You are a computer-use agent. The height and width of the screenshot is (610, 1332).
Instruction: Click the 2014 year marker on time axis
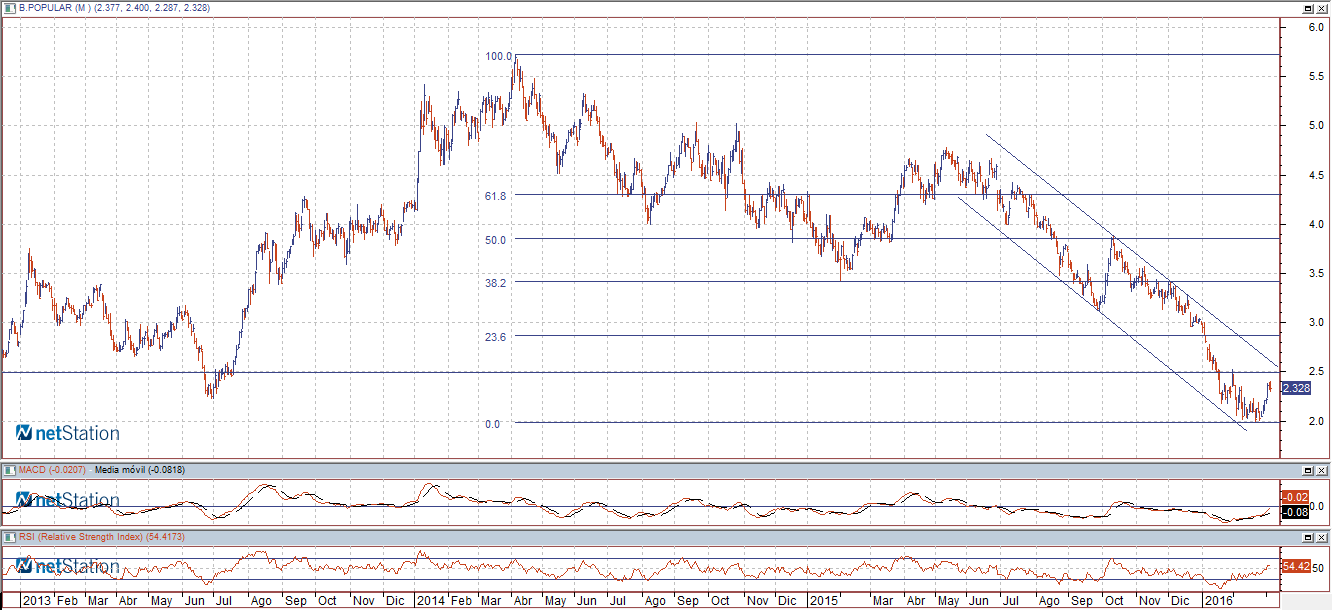(x=430, y=601)
